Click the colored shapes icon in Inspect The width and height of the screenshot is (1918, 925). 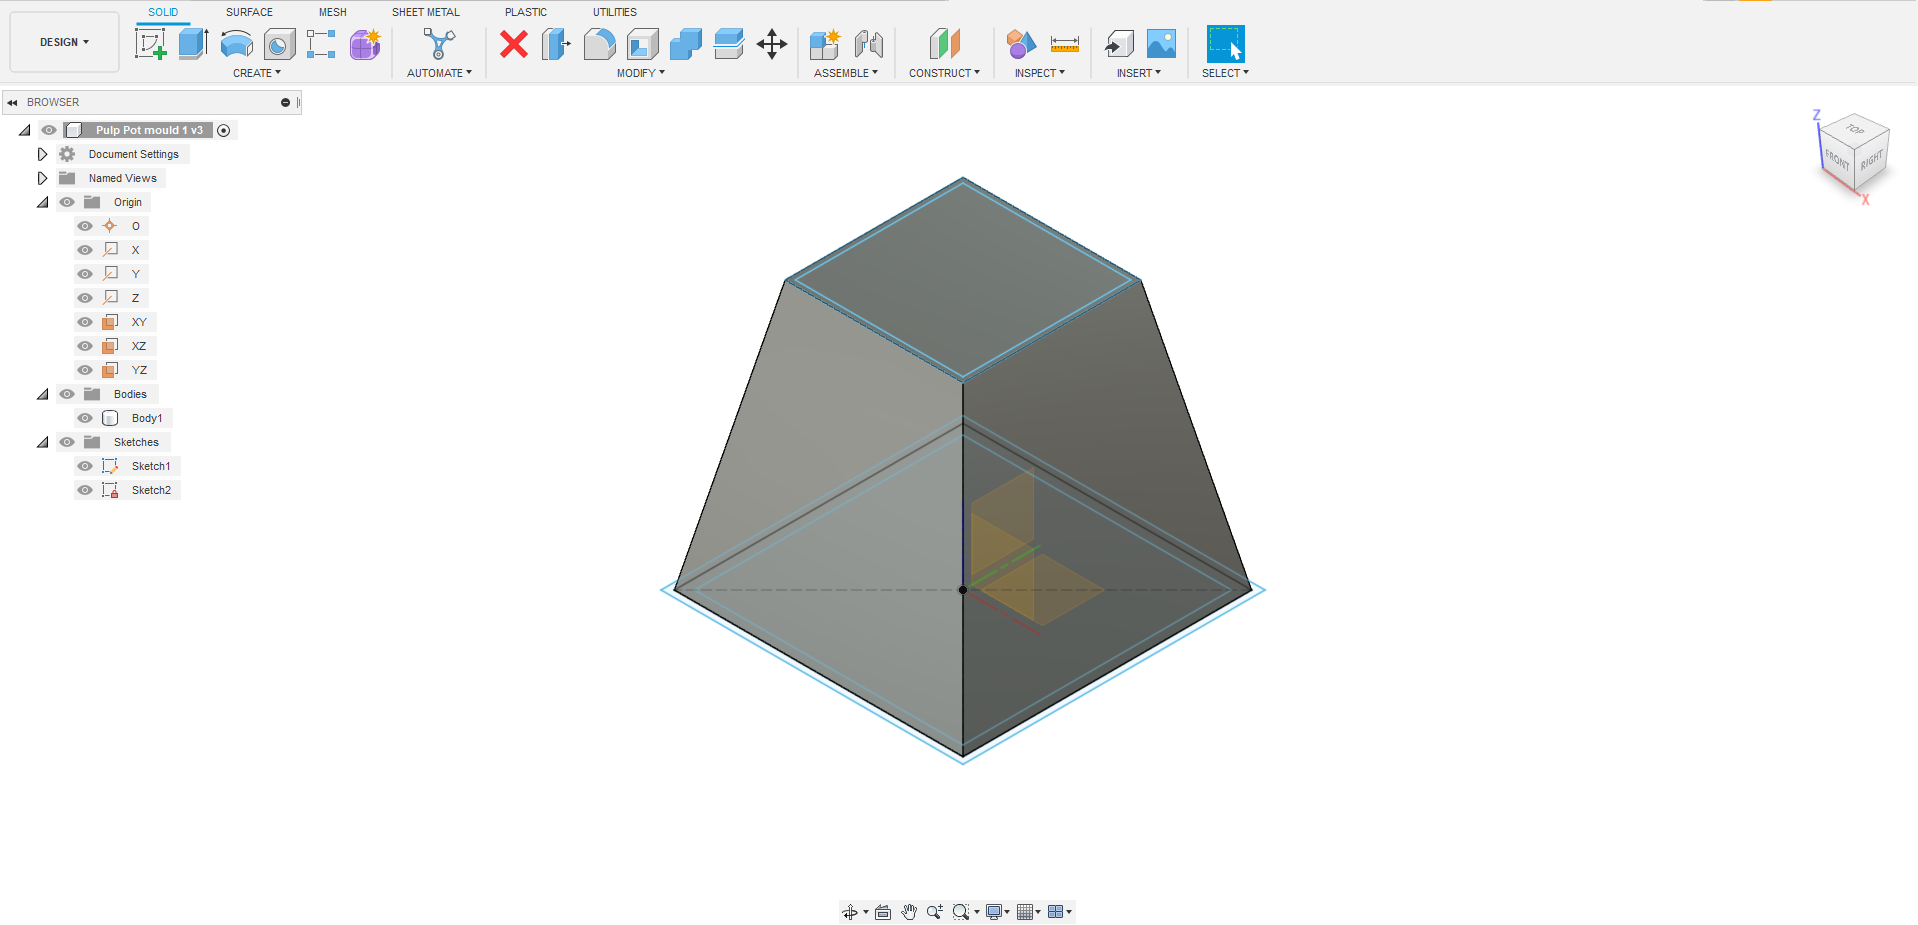tap(1021, 44)
